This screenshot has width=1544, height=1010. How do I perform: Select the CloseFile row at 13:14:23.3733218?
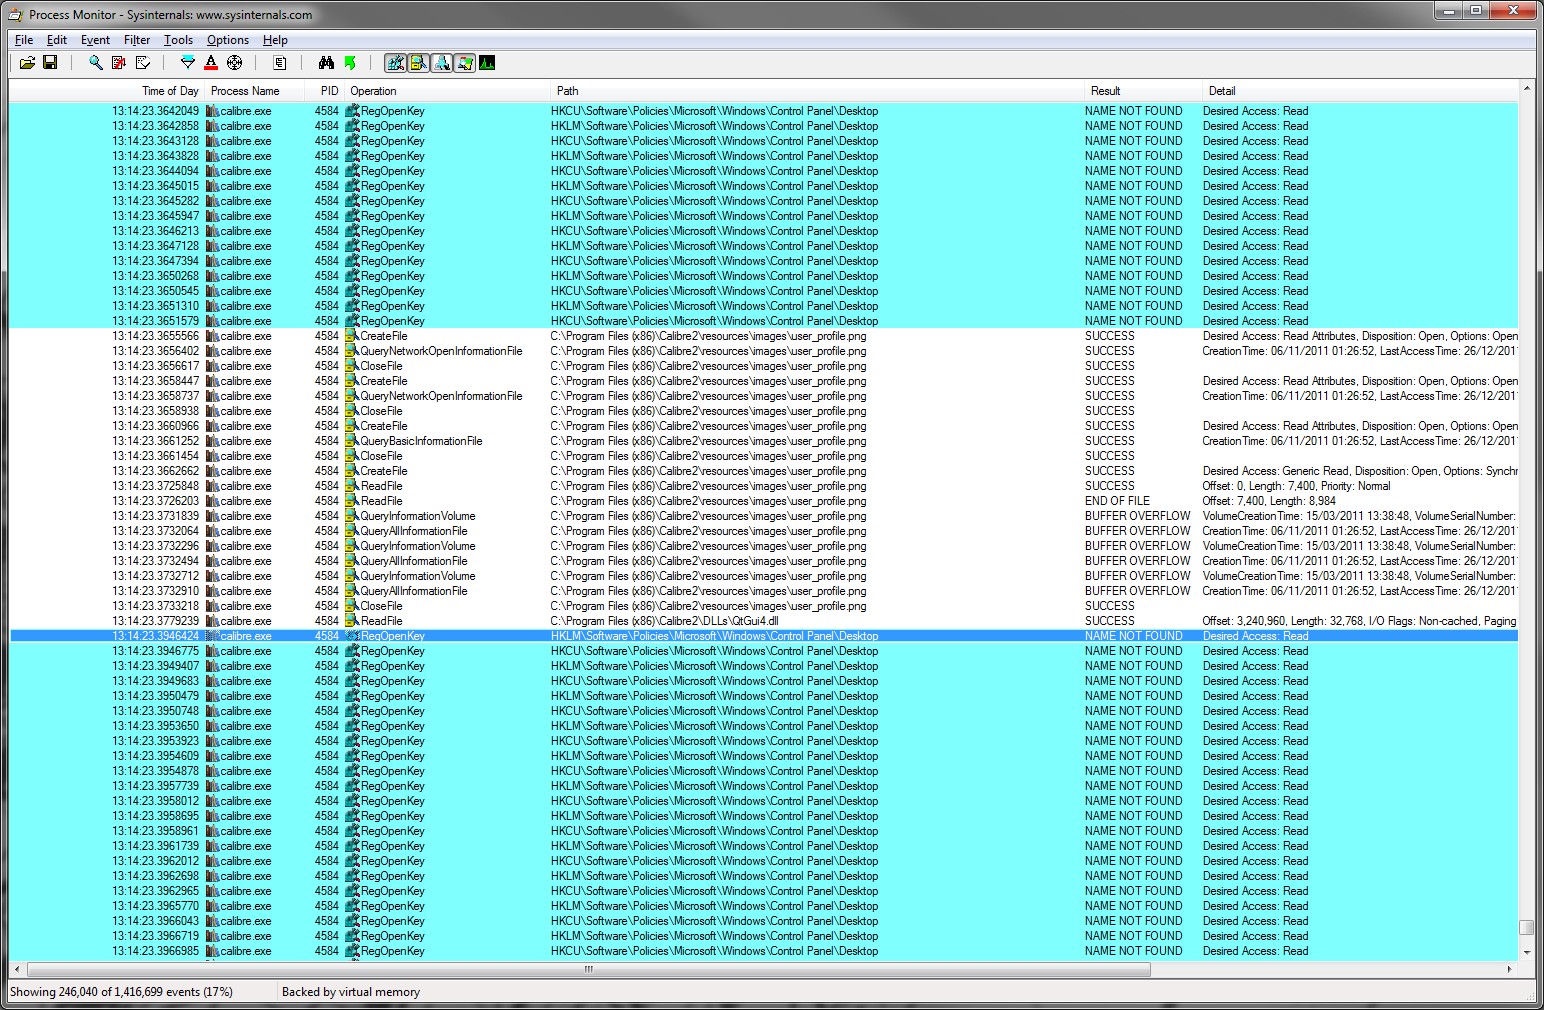tap(764, 606)
